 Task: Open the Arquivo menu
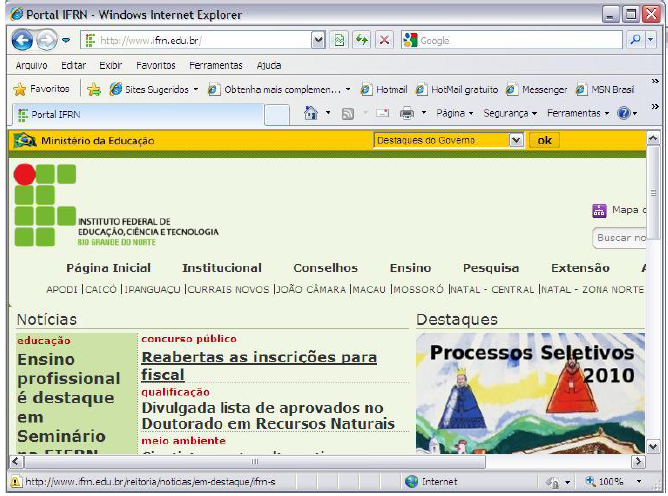[x=32, y=66]
